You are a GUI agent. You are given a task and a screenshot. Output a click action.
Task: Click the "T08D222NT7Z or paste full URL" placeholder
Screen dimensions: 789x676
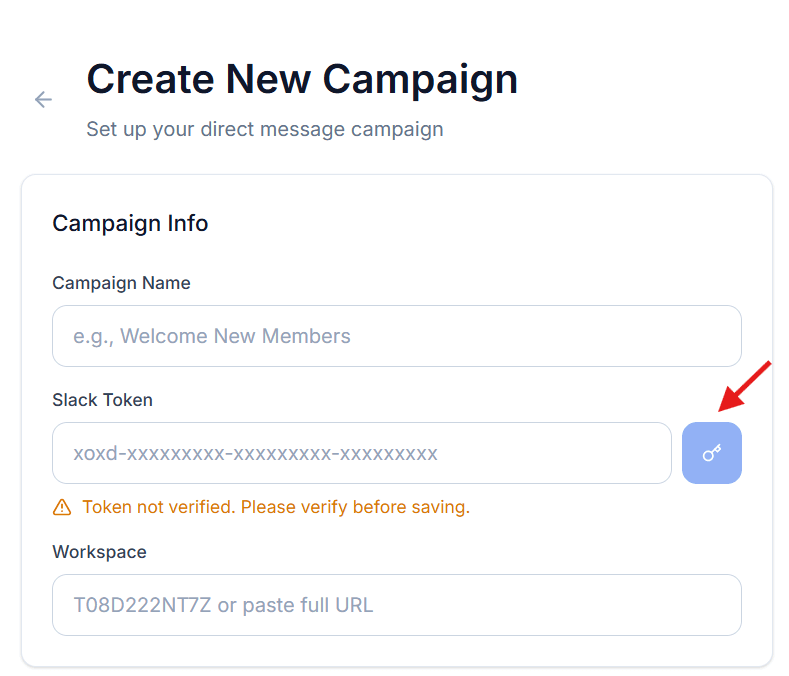point(223,605)
